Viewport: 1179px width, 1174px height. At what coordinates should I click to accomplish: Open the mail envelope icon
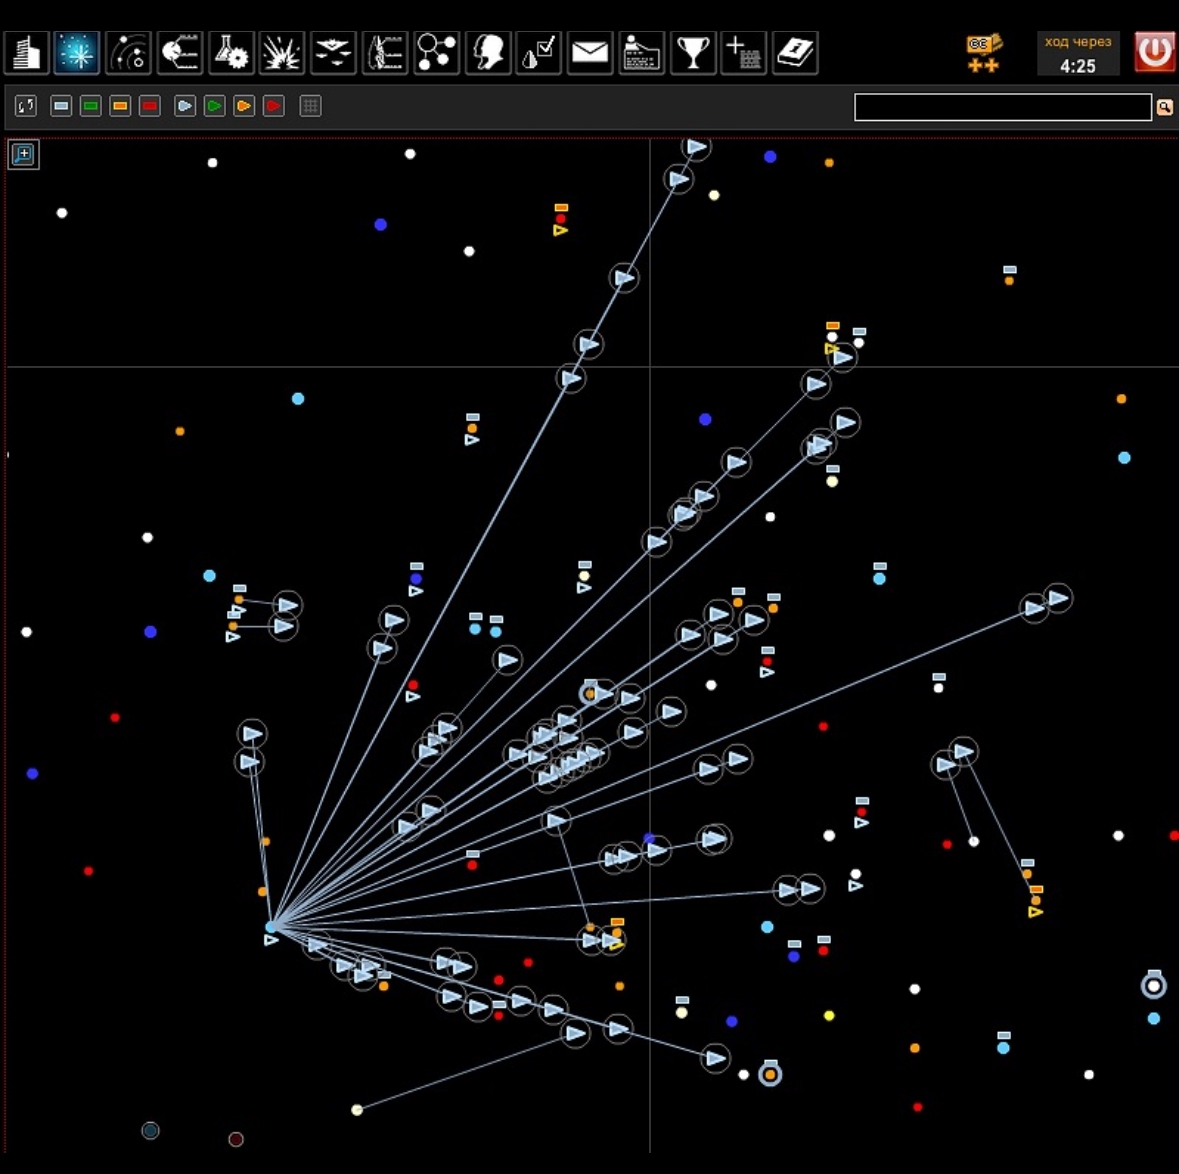point(590,53)
